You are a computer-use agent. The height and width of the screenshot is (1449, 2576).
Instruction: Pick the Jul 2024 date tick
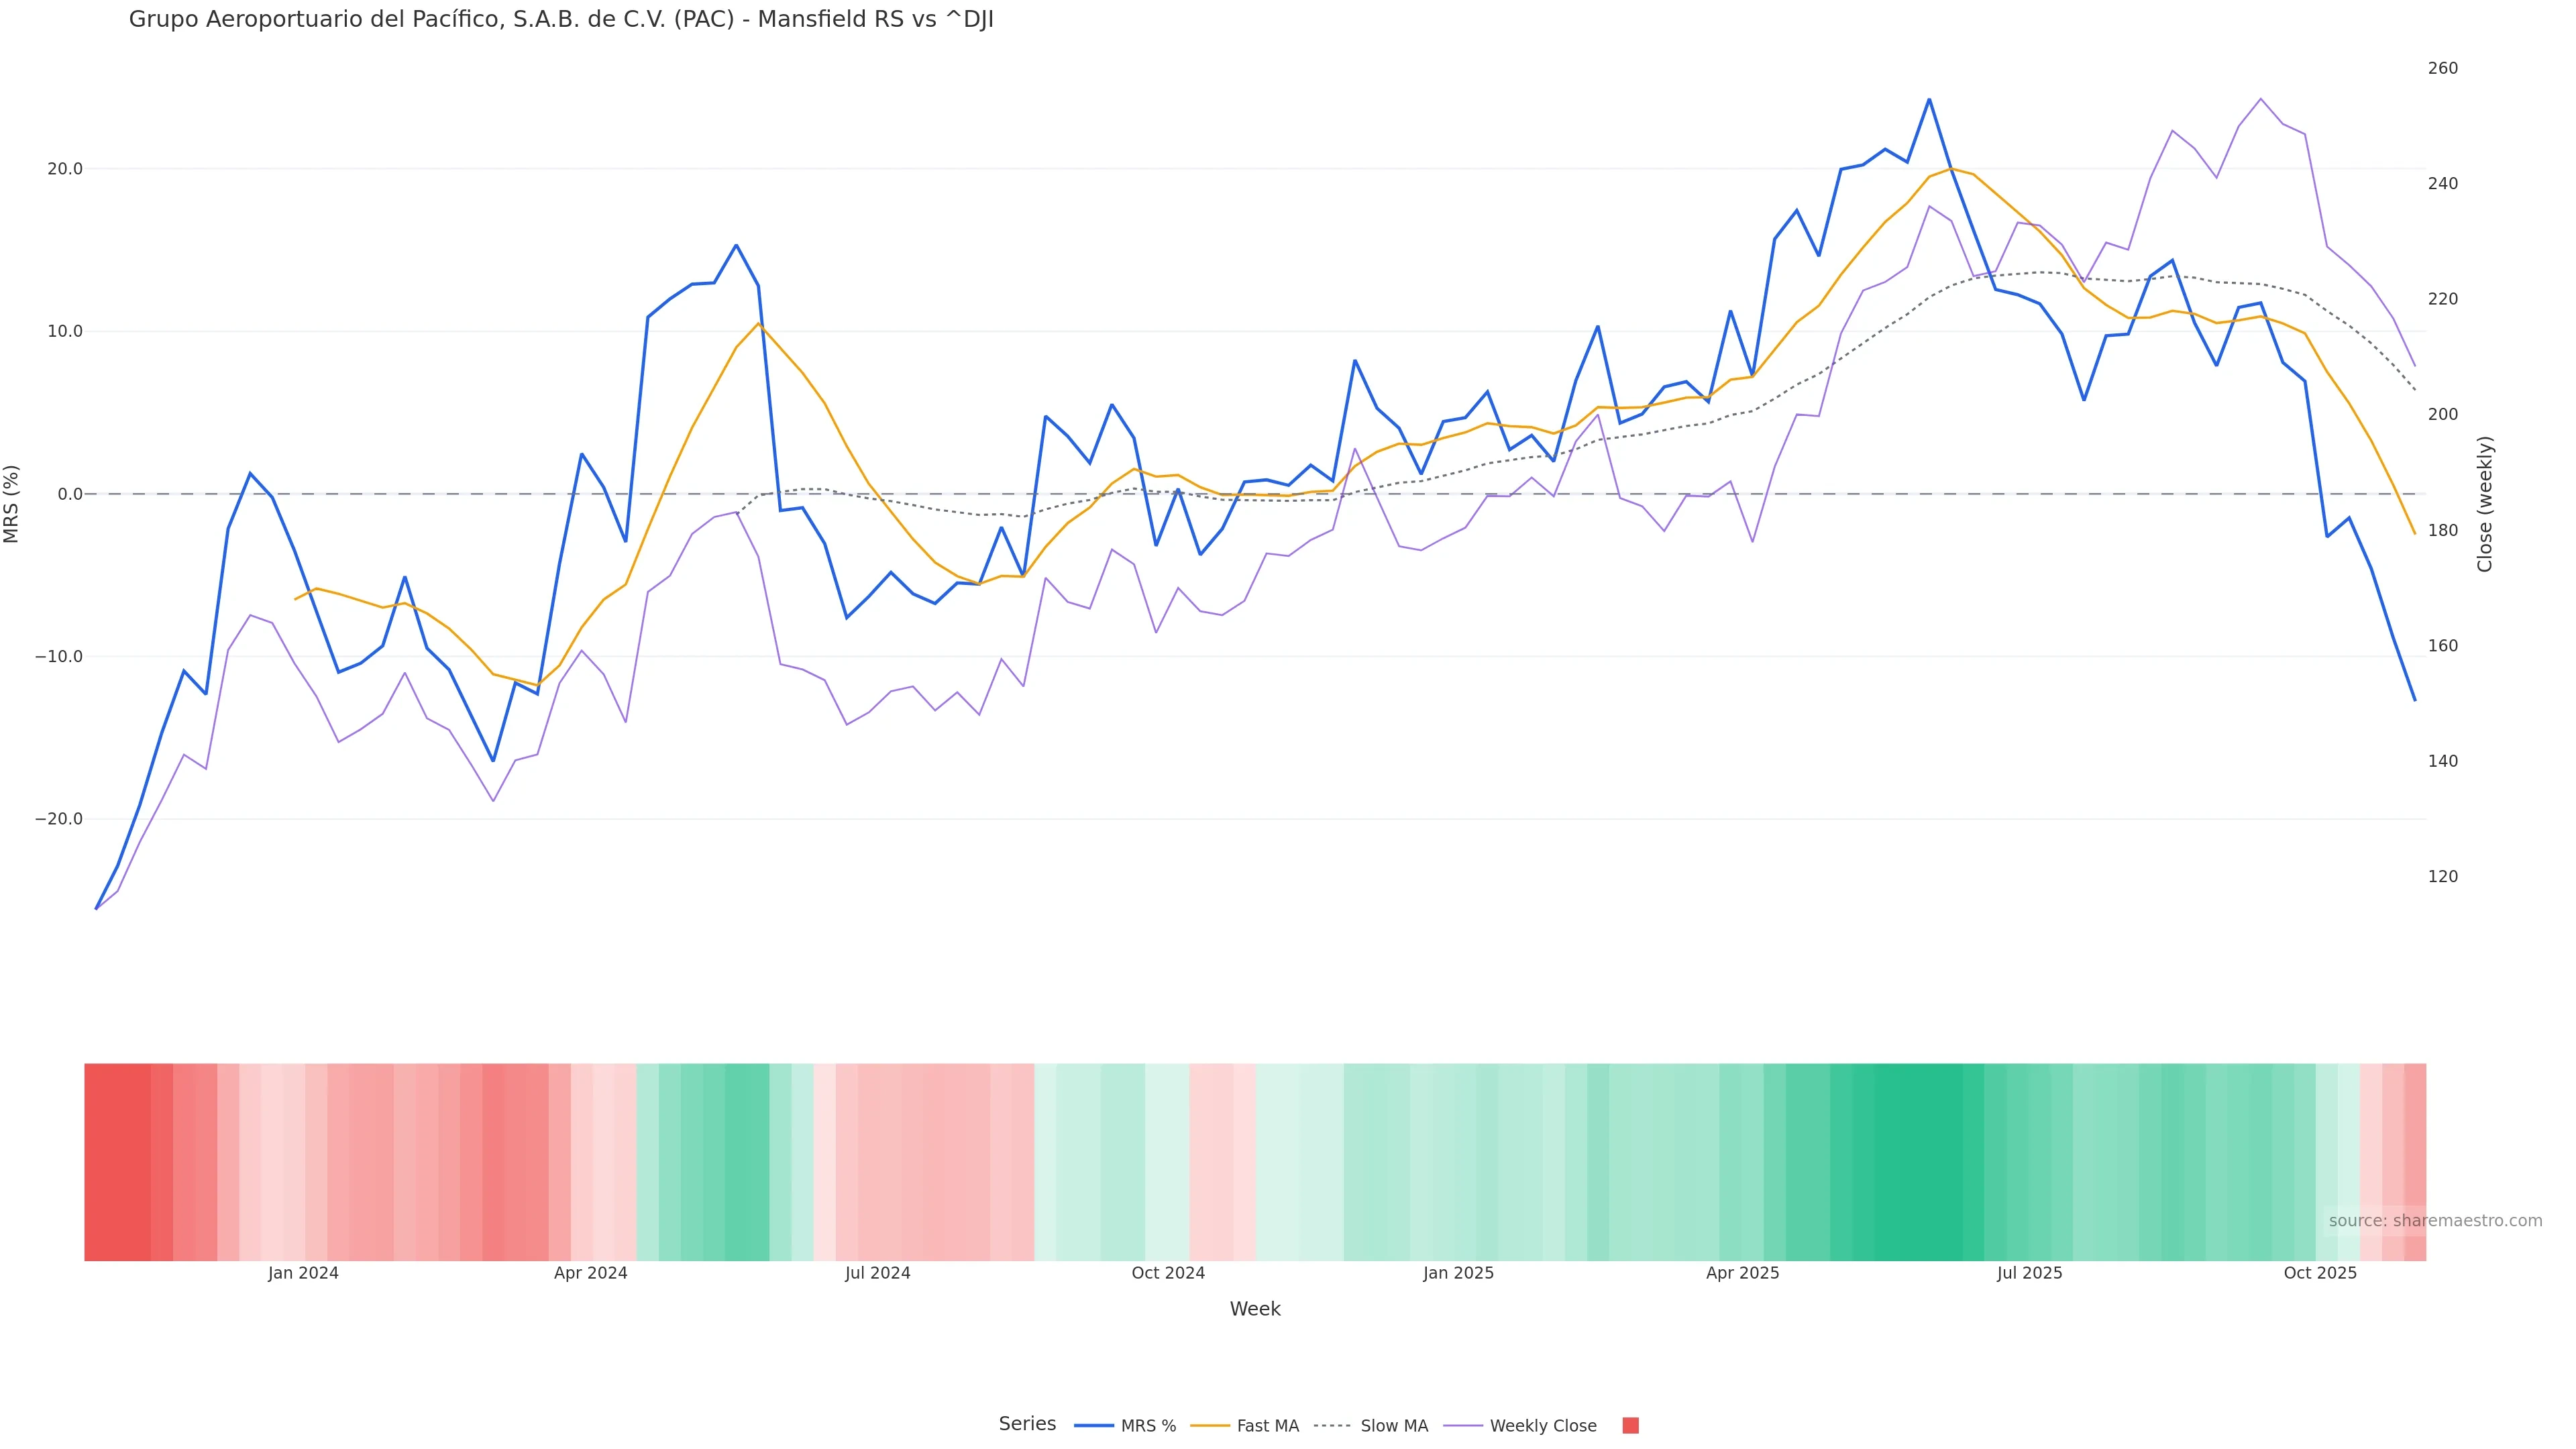pyautogui.click(x=877, y=1273)
